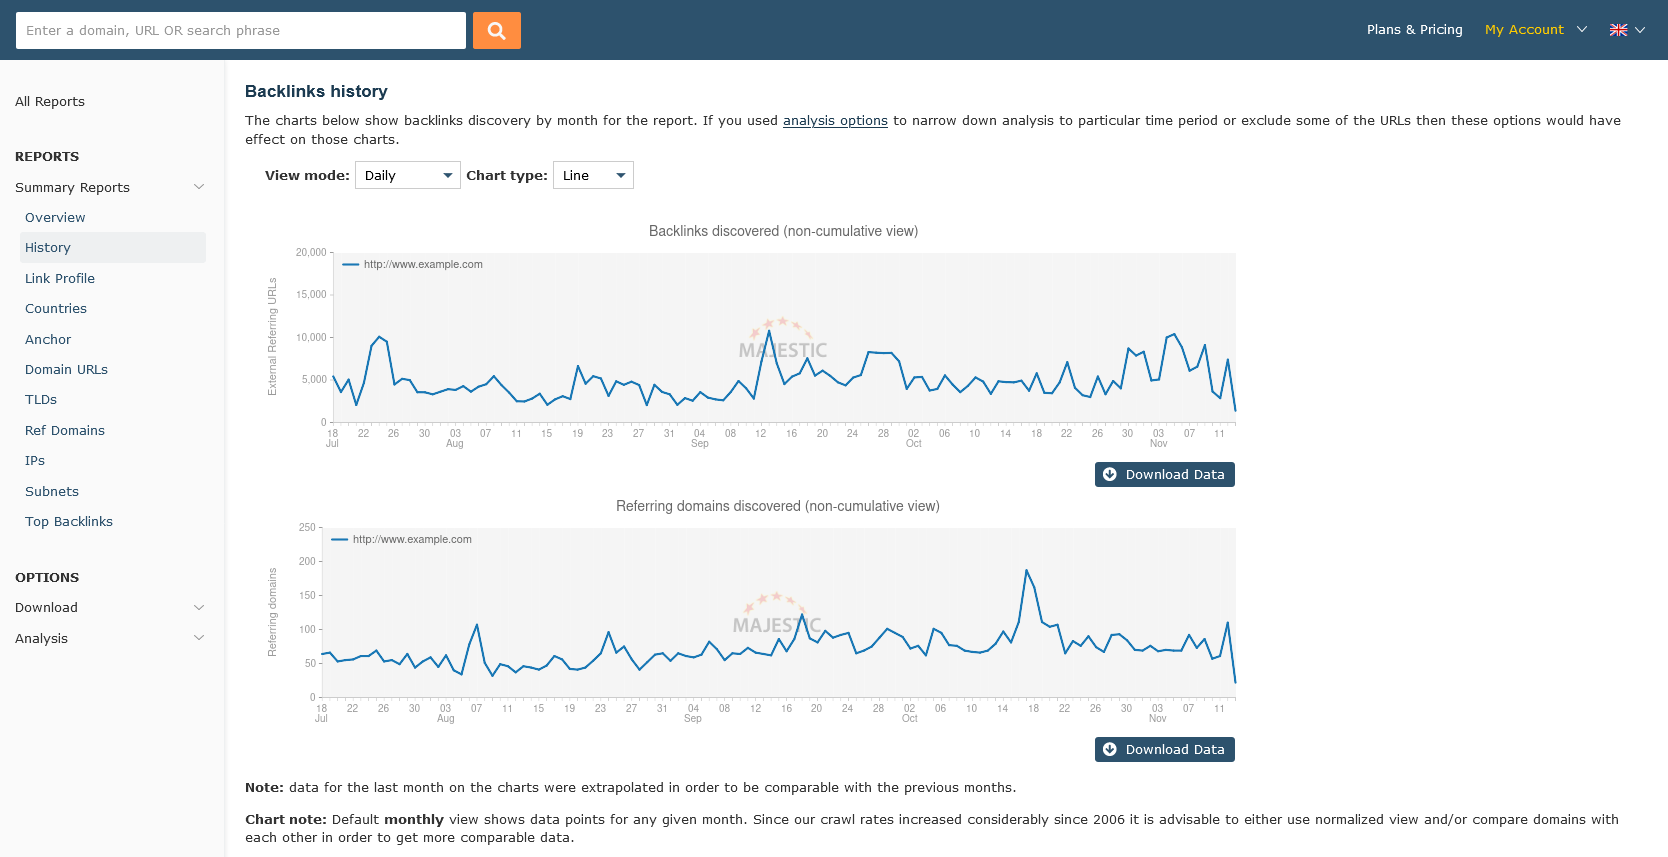Download the referring domains chart data

pos(1164,750)
